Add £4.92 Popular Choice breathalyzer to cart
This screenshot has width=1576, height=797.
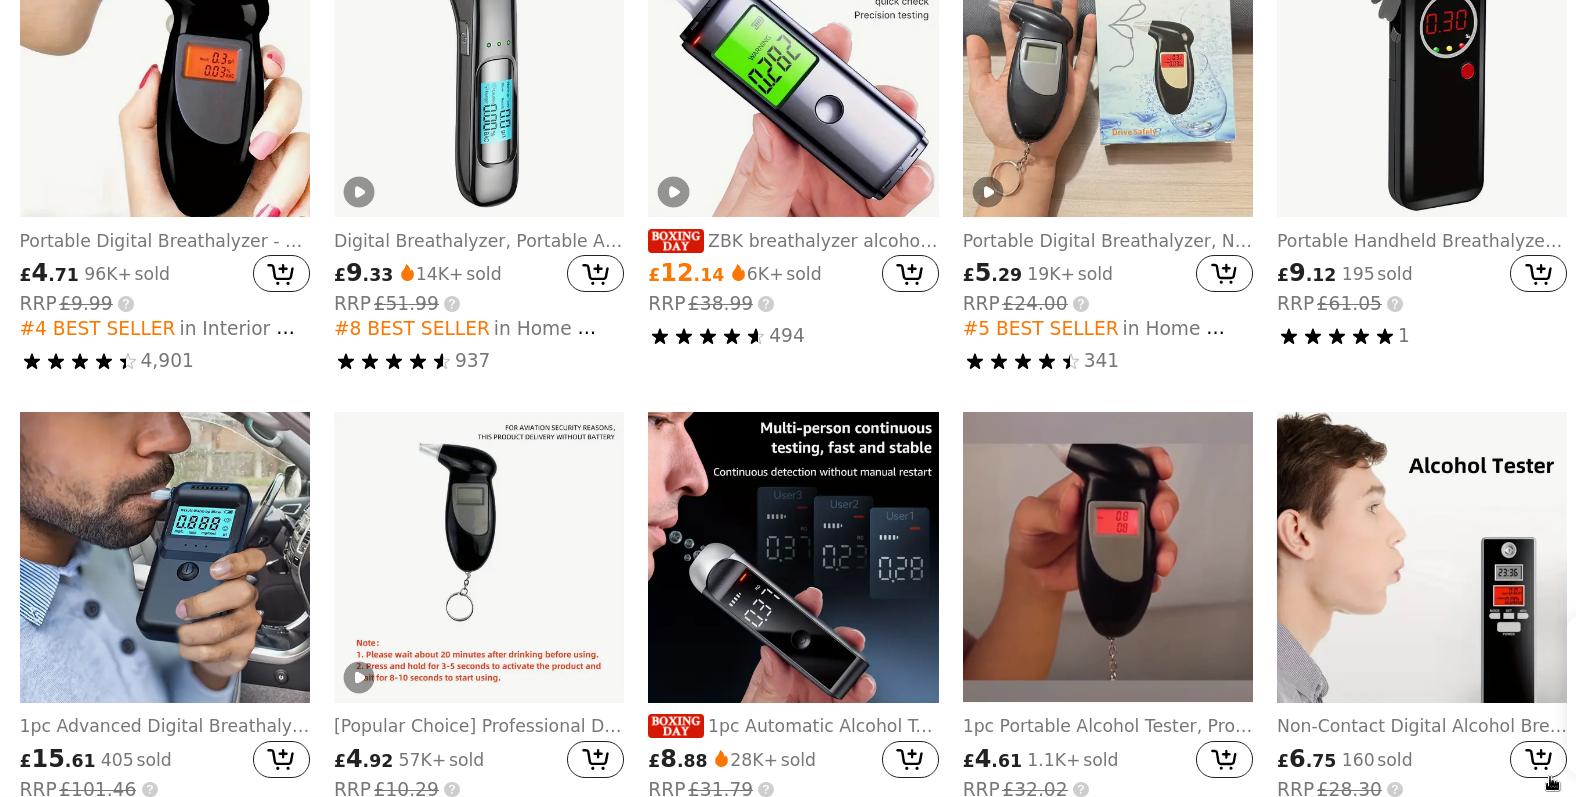tap(595, 759)
